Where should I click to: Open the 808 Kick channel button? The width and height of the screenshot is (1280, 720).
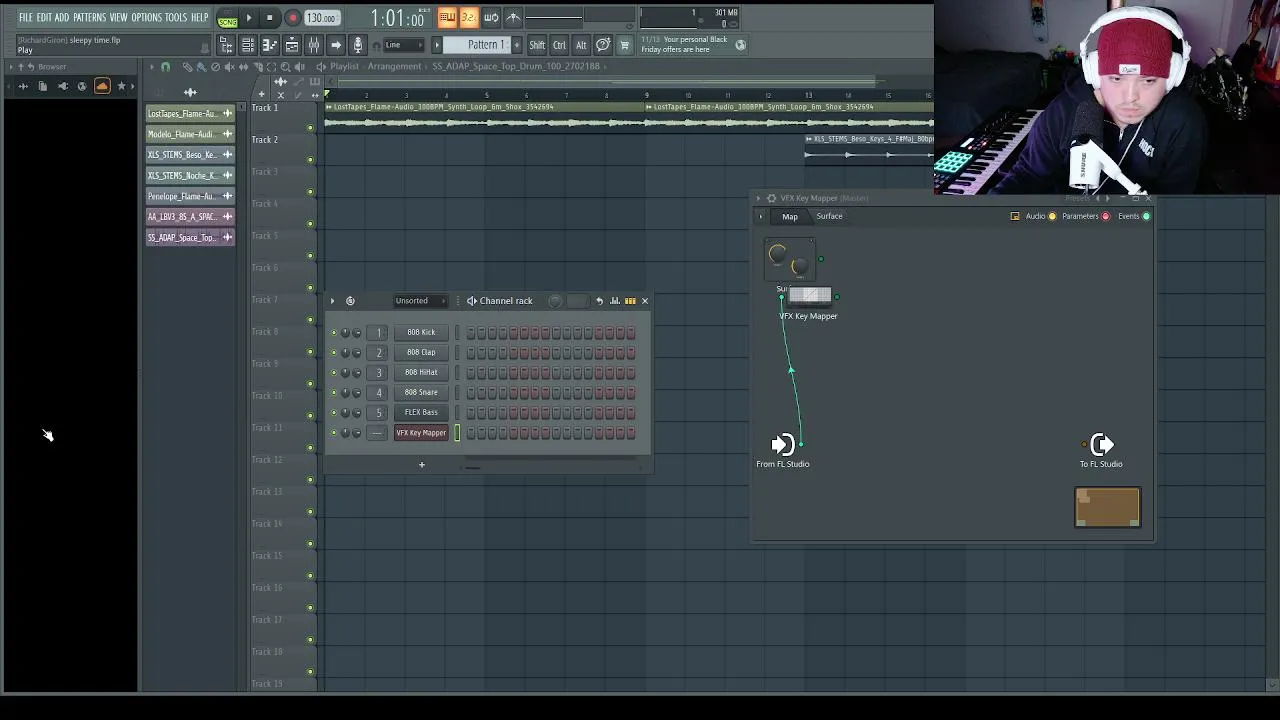point(421,332)
